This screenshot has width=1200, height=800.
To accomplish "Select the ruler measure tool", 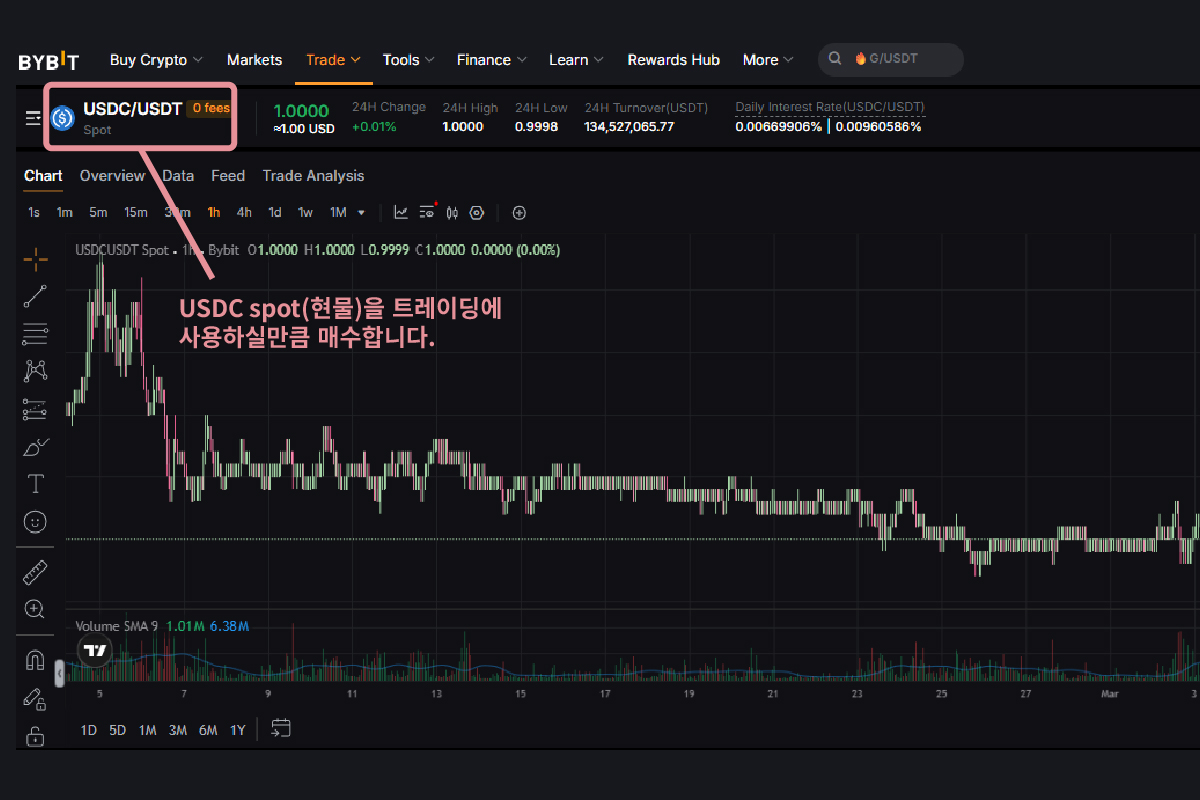I will [36, 572].
